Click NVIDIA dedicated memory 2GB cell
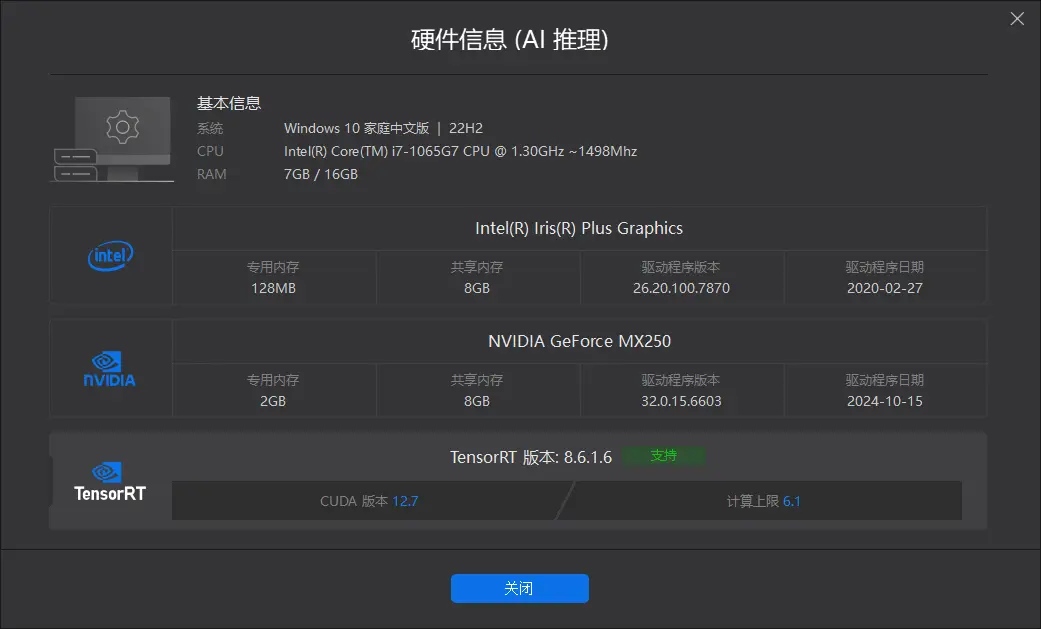Screen dimensions: 1041x629 273,401
